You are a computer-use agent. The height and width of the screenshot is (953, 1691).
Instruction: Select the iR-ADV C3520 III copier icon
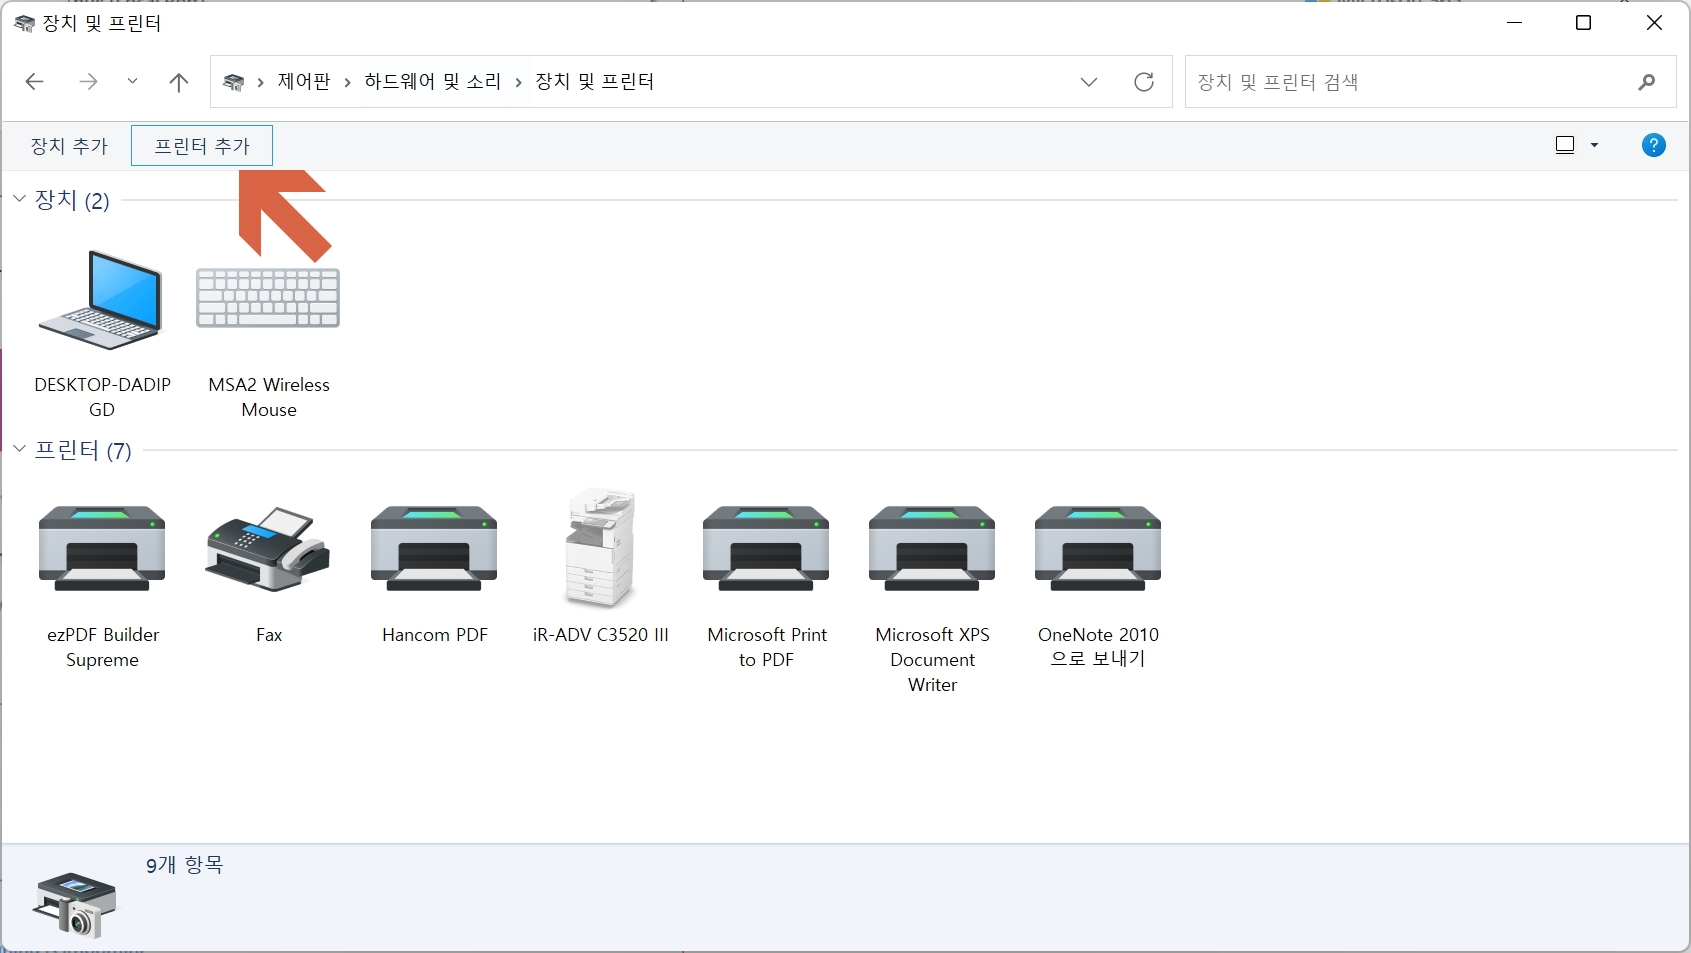pyautogui.click(x=600, y=548)
